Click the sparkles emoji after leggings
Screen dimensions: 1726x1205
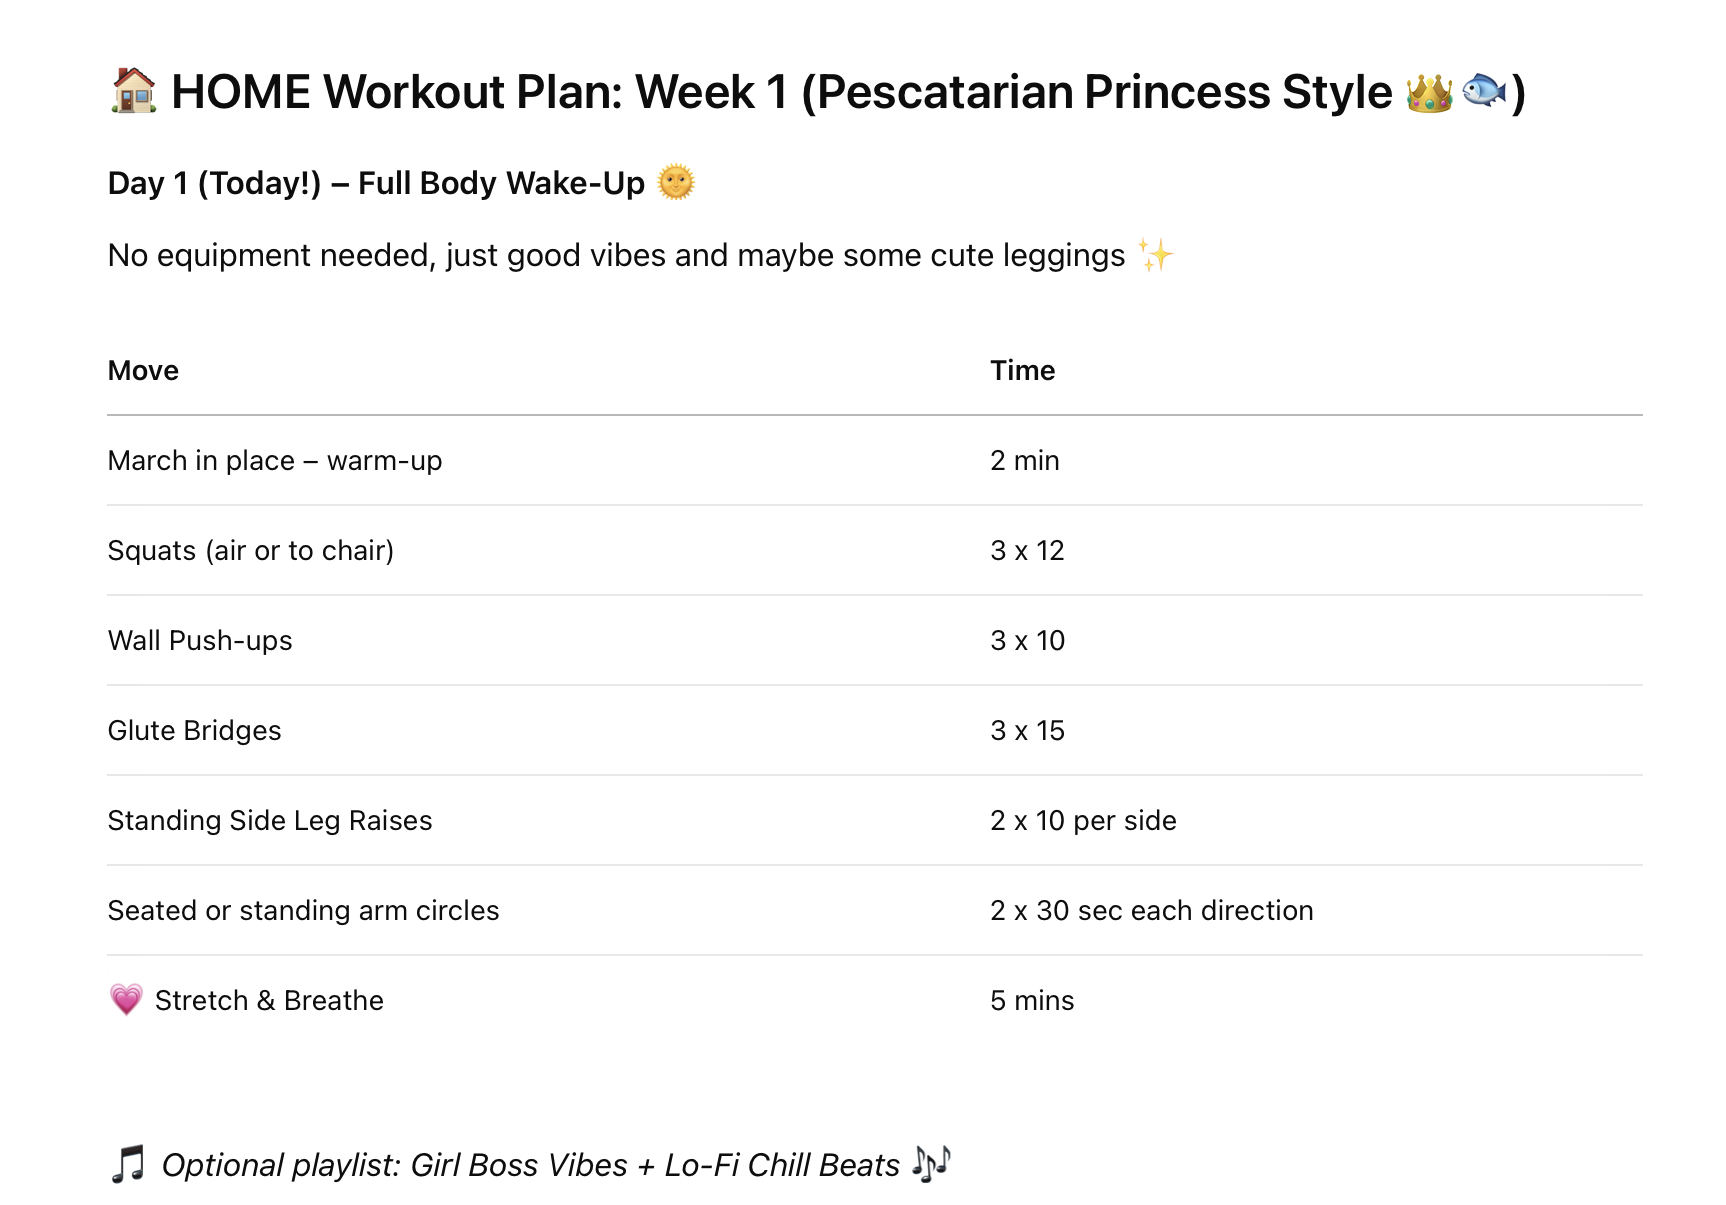tap(1155, 255)
